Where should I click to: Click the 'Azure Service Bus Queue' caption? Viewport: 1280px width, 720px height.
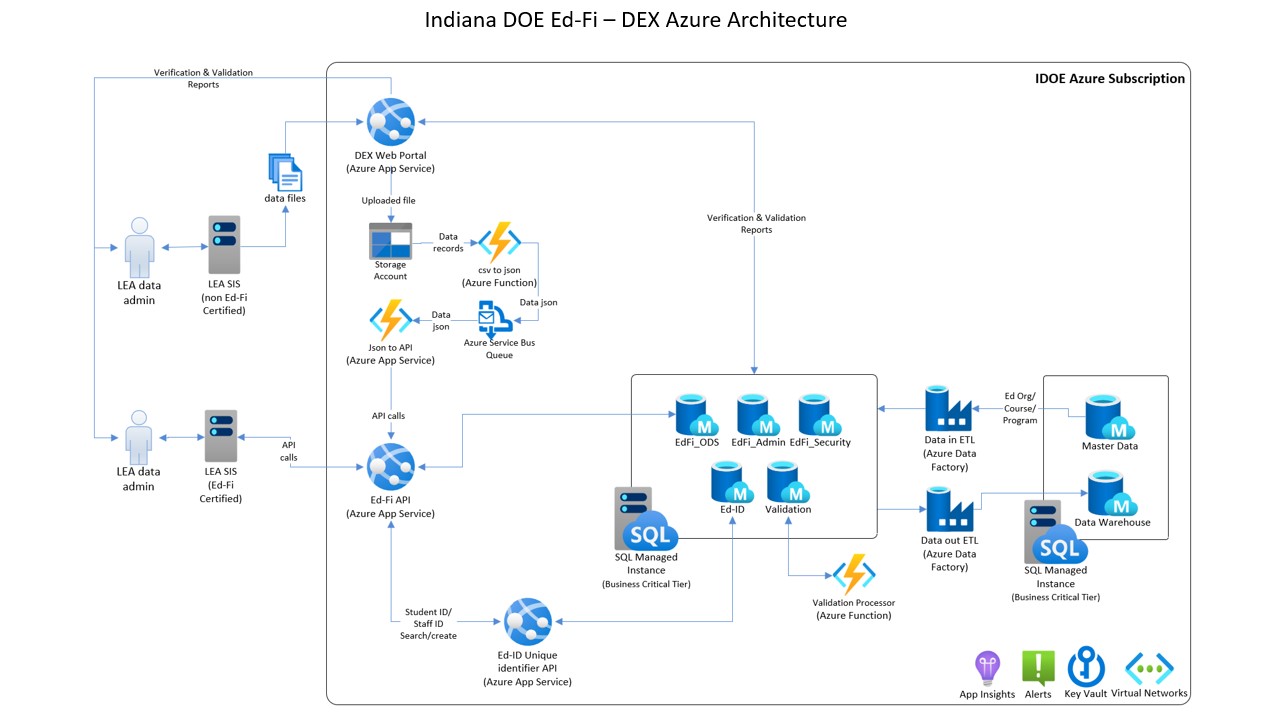point(501,347)
